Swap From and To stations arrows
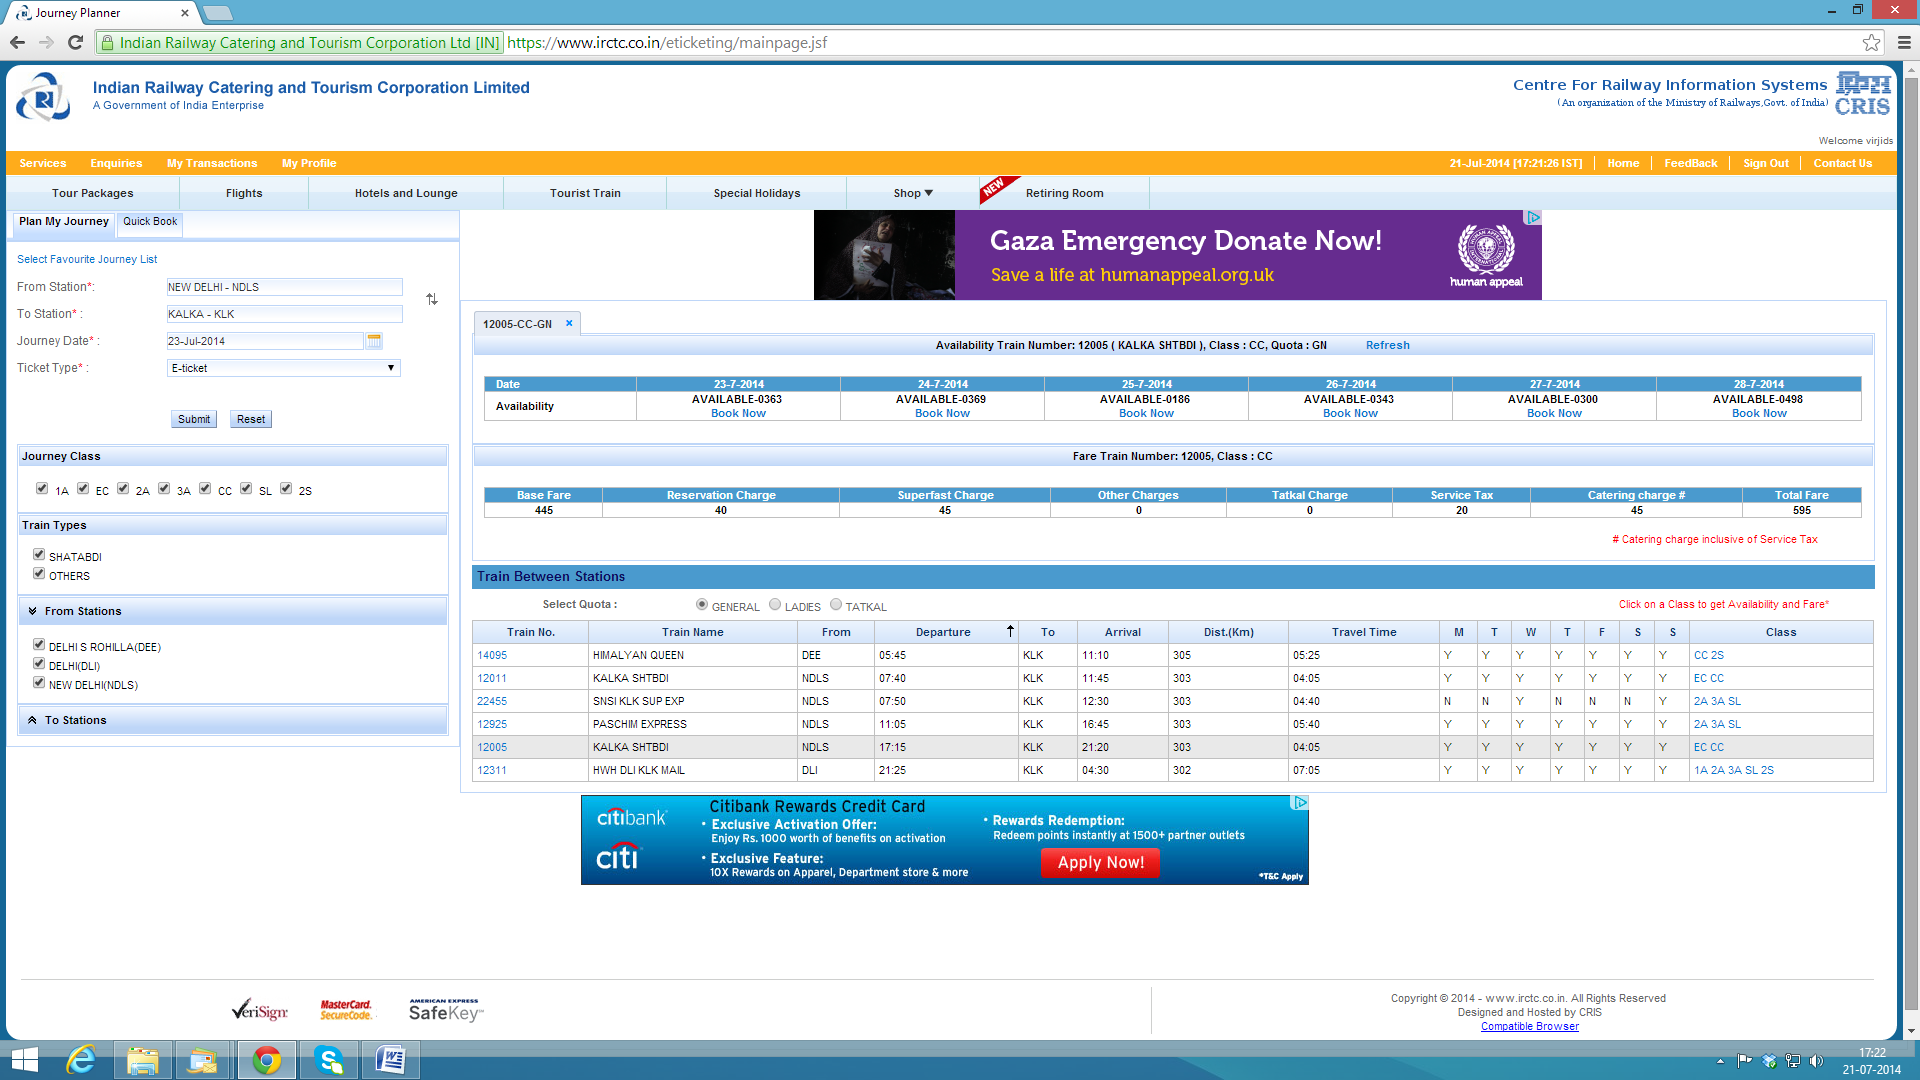Image resolution: width=1920 pixels, height=1080 pixels. click(432, 299)
